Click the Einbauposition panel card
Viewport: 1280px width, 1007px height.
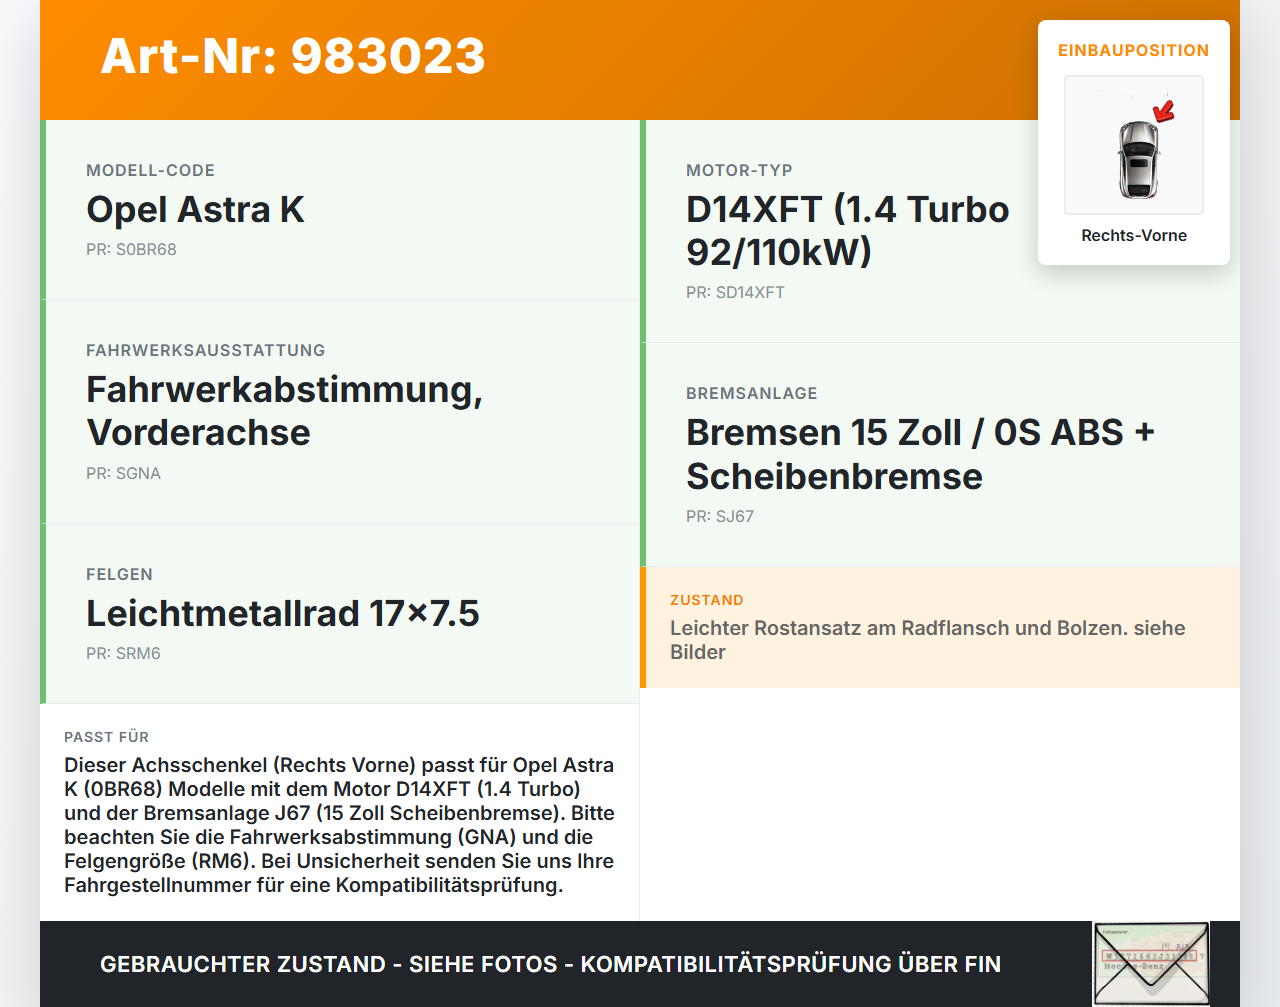click(1134, 140)
